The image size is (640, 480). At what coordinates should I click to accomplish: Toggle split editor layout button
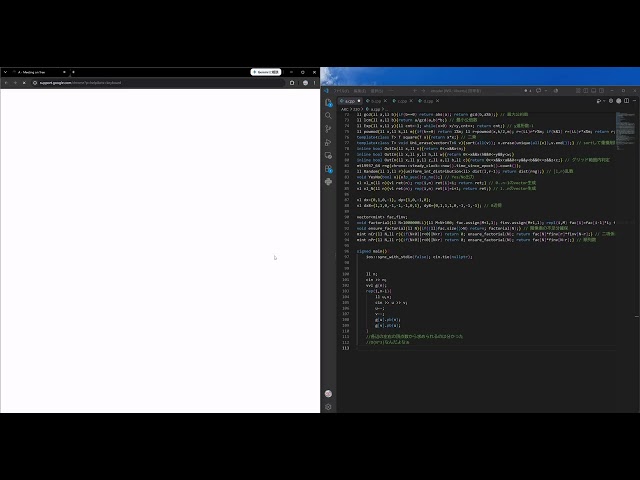(627, 101)
